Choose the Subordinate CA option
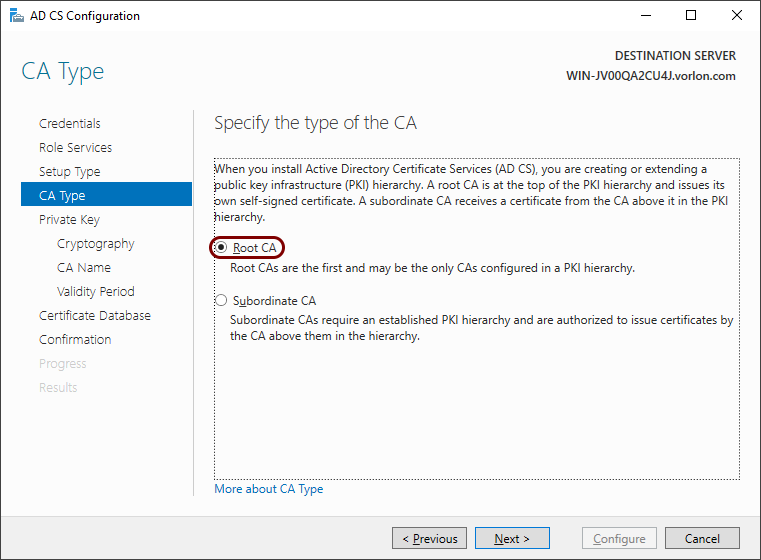This screenshot has height=560, width=761. 221,300
